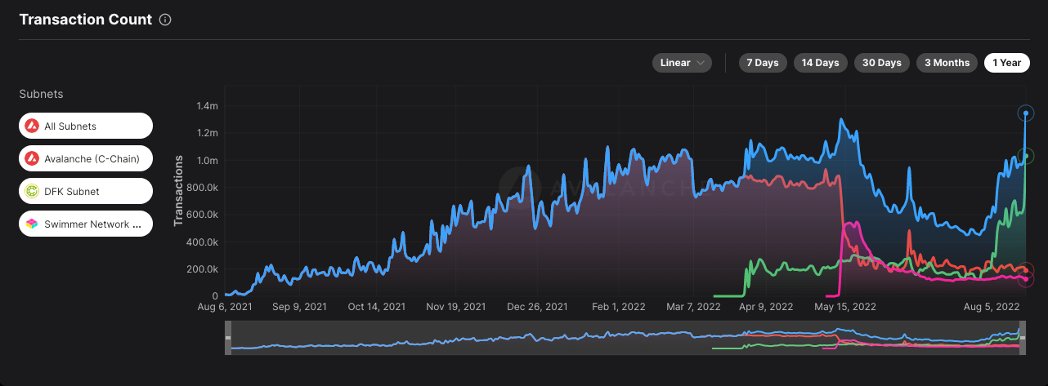Toggle the Avalanche (C-Chain) series

(86, 158)
